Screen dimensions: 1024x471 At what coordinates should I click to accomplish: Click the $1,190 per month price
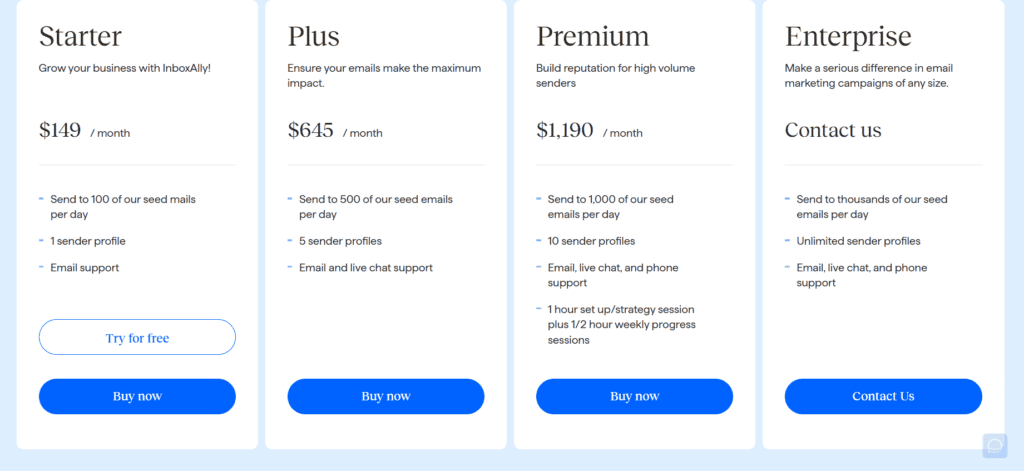click(589, 131)
